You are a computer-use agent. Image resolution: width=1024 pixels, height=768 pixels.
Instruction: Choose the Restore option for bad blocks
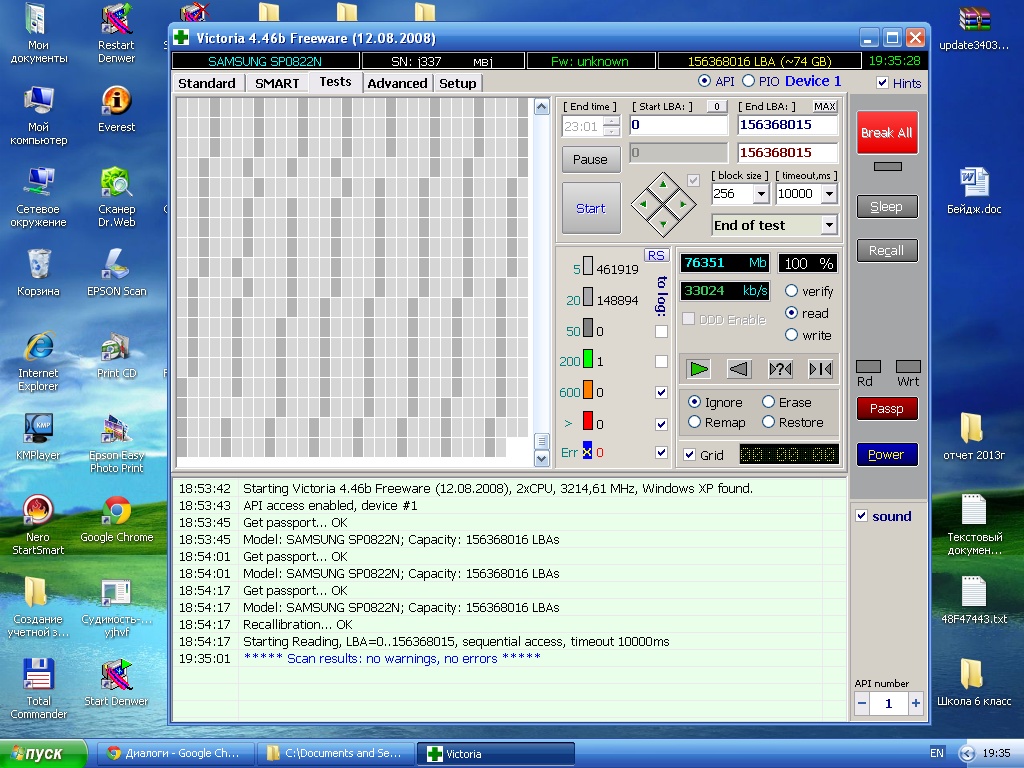[769, 423]
